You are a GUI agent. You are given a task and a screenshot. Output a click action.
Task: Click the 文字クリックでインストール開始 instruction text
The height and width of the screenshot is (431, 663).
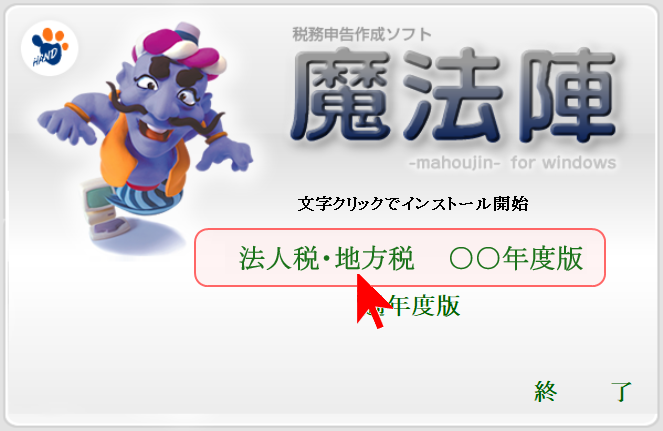[413, 204]
